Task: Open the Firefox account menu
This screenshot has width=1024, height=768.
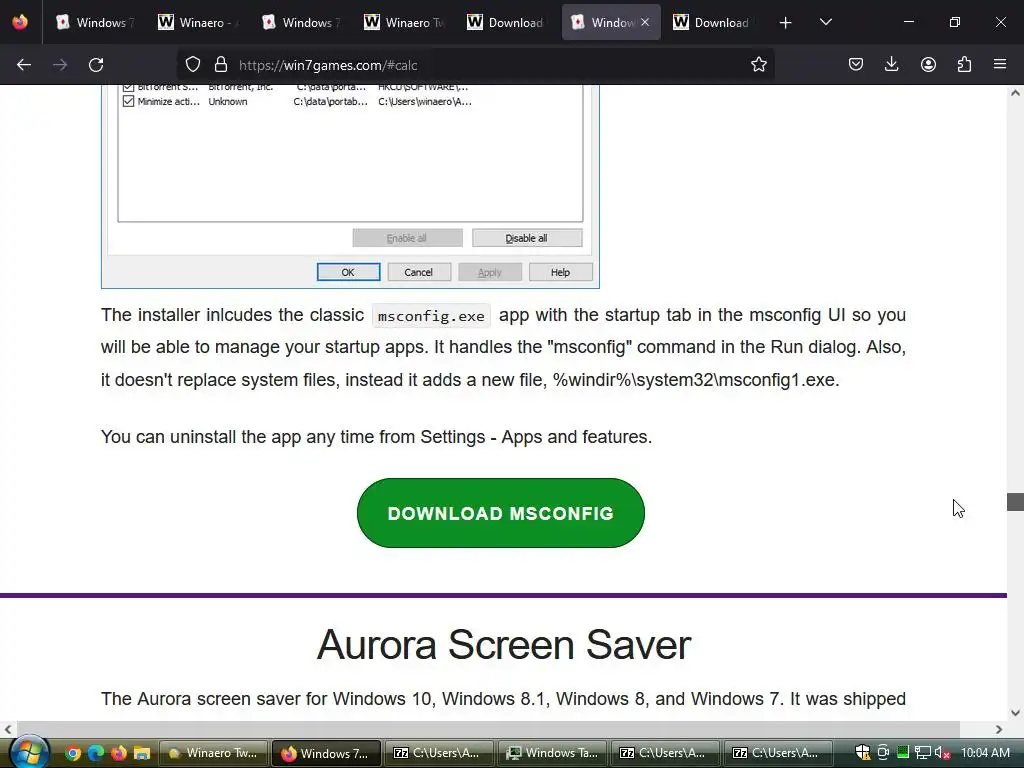Action: (x=928, y=65)
